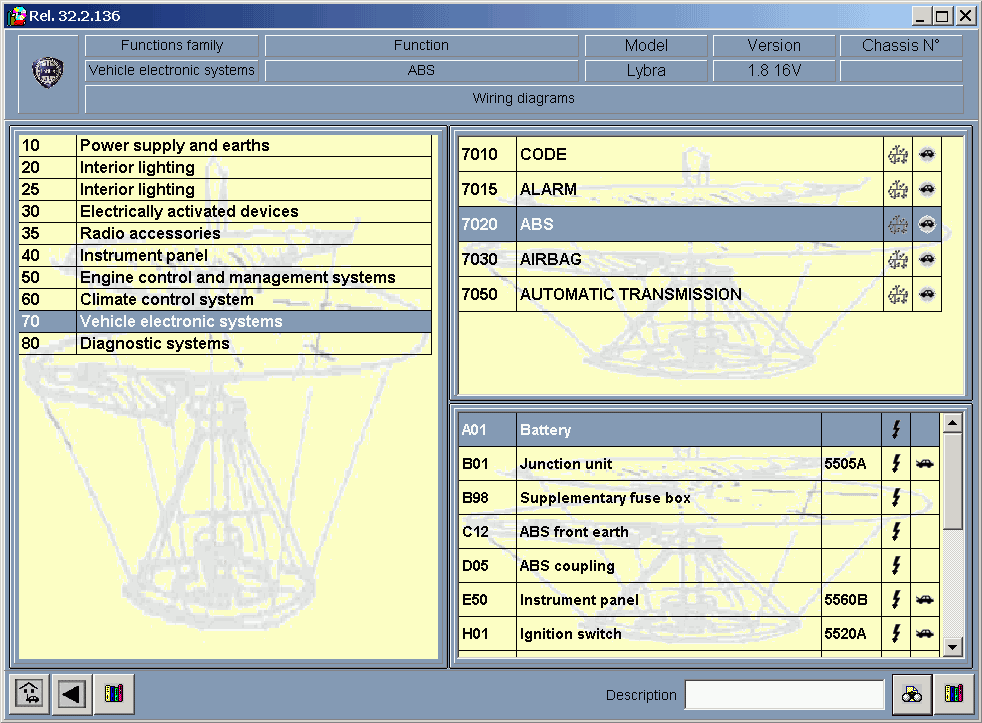The height and width of the screenshot is (723, 982).
Task: Click car icon for Instrument panel E50 row
Action: pyautogui.click(x=925, y=600)
